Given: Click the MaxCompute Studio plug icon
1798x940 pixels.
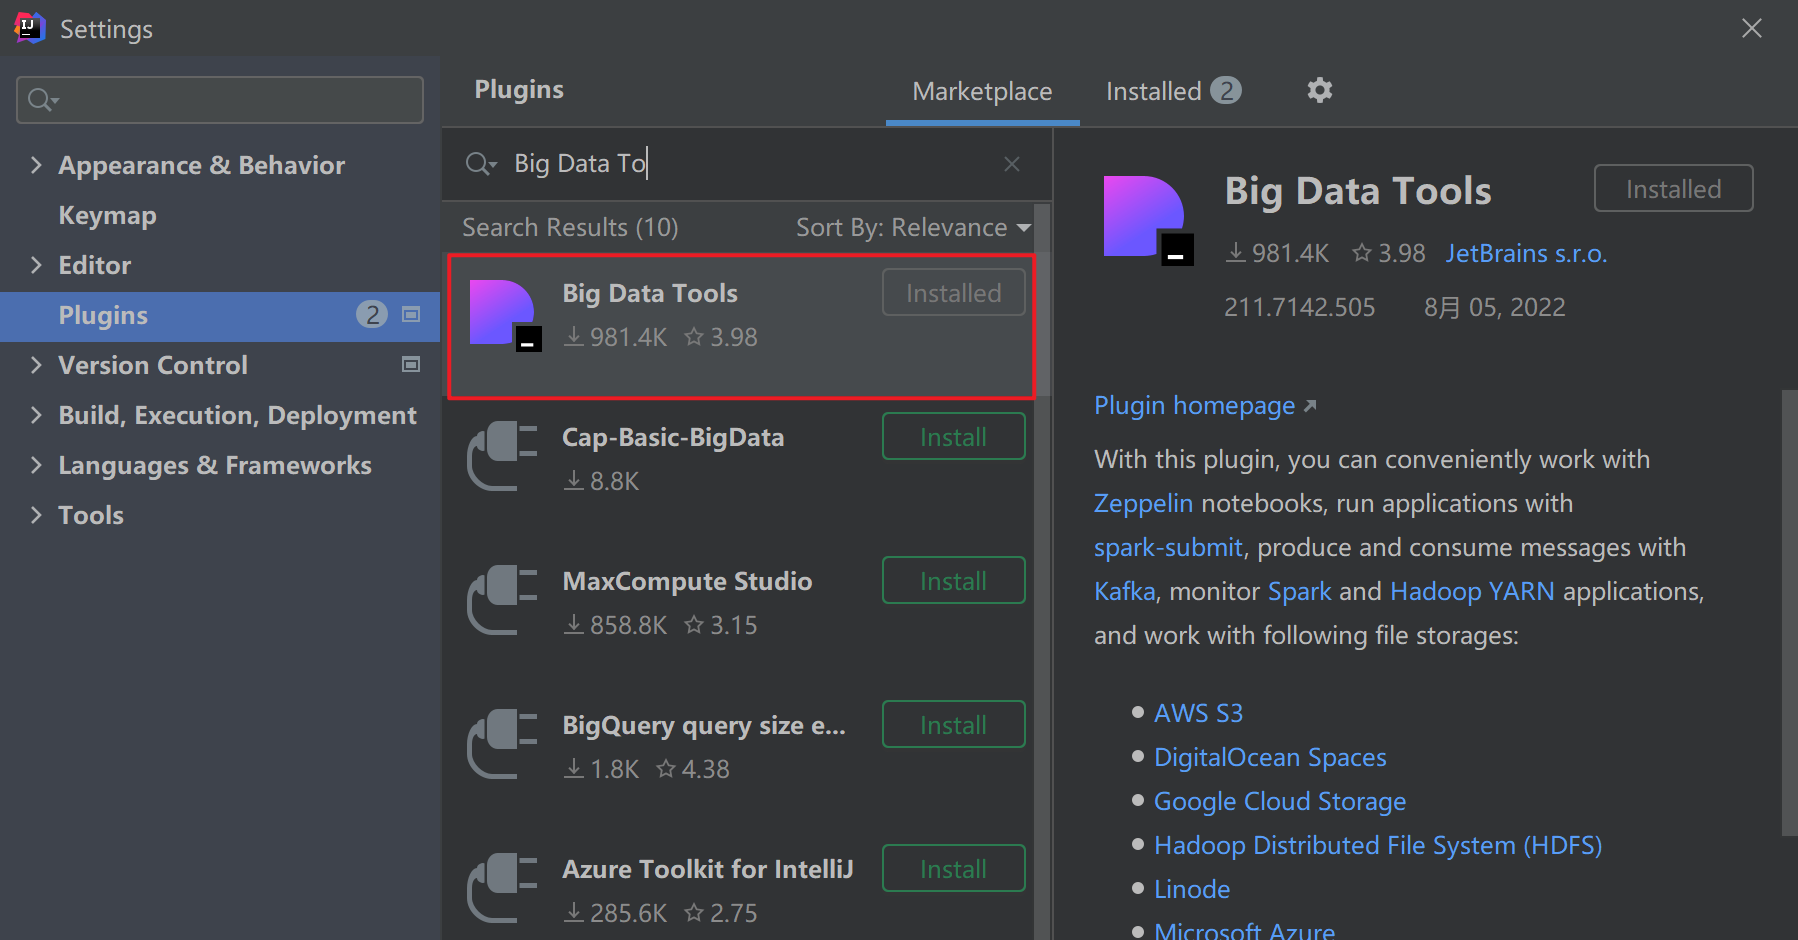Looking at the screenshot, I should 503,601.
